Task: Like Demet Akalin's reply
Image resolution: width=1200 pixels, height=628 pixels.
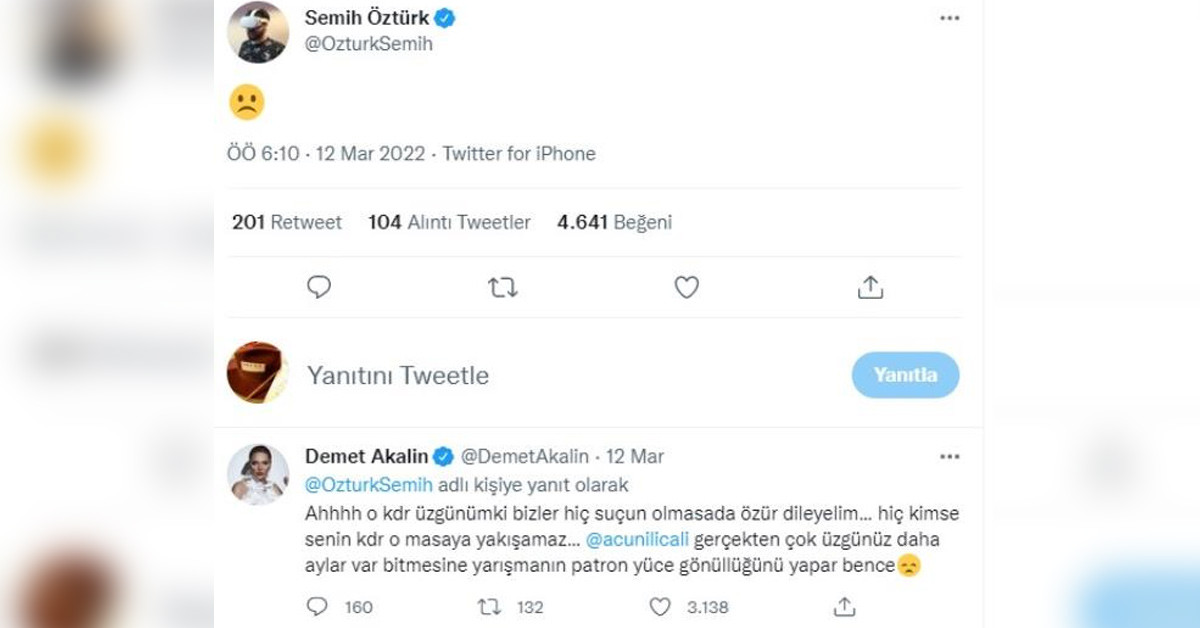Action: click(660, 607)
